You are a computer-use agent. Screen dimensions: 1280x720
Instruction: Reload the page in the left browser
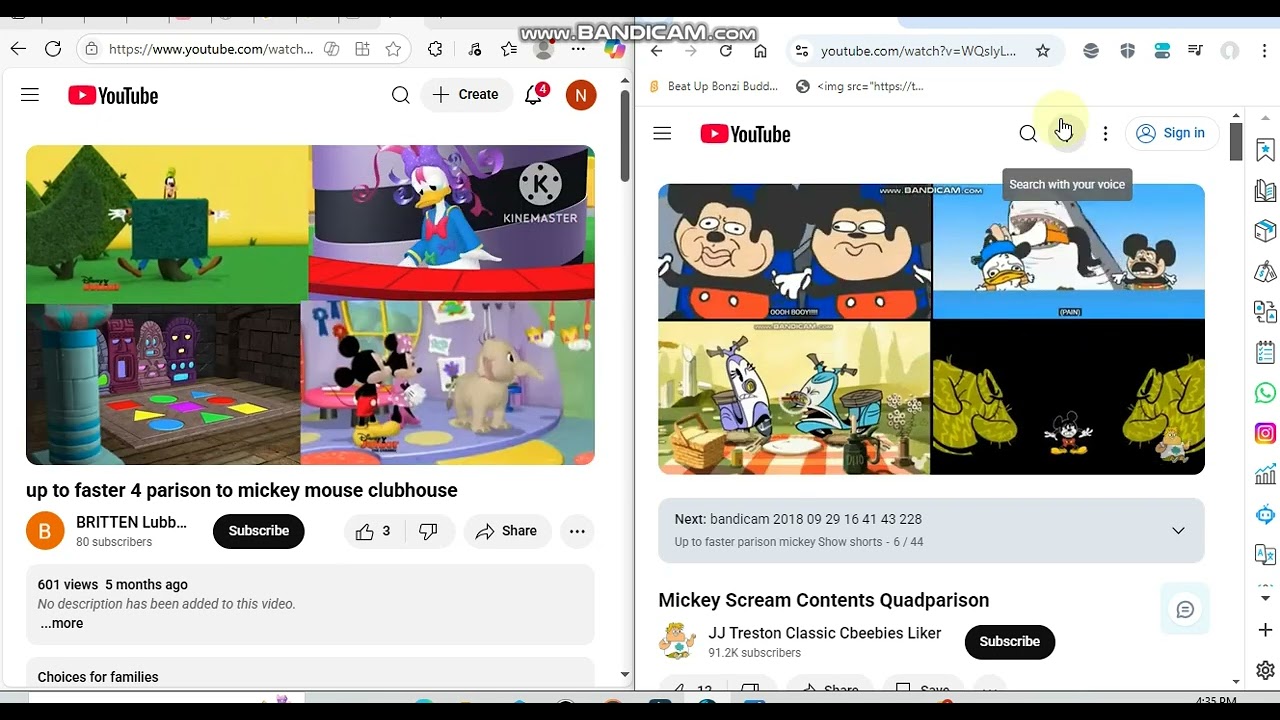coord(53,49)
